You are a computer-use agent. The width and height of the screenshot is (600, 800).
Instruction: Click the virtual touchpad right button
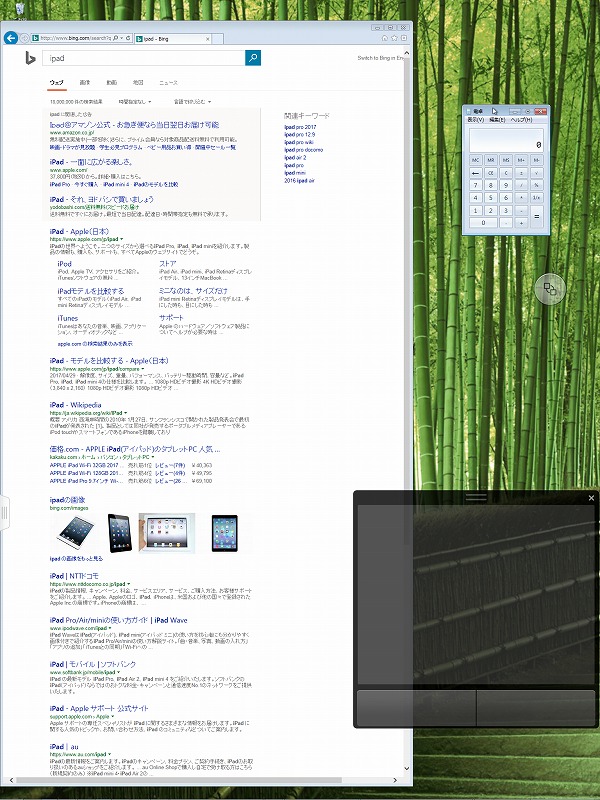(x=536, y=707)
